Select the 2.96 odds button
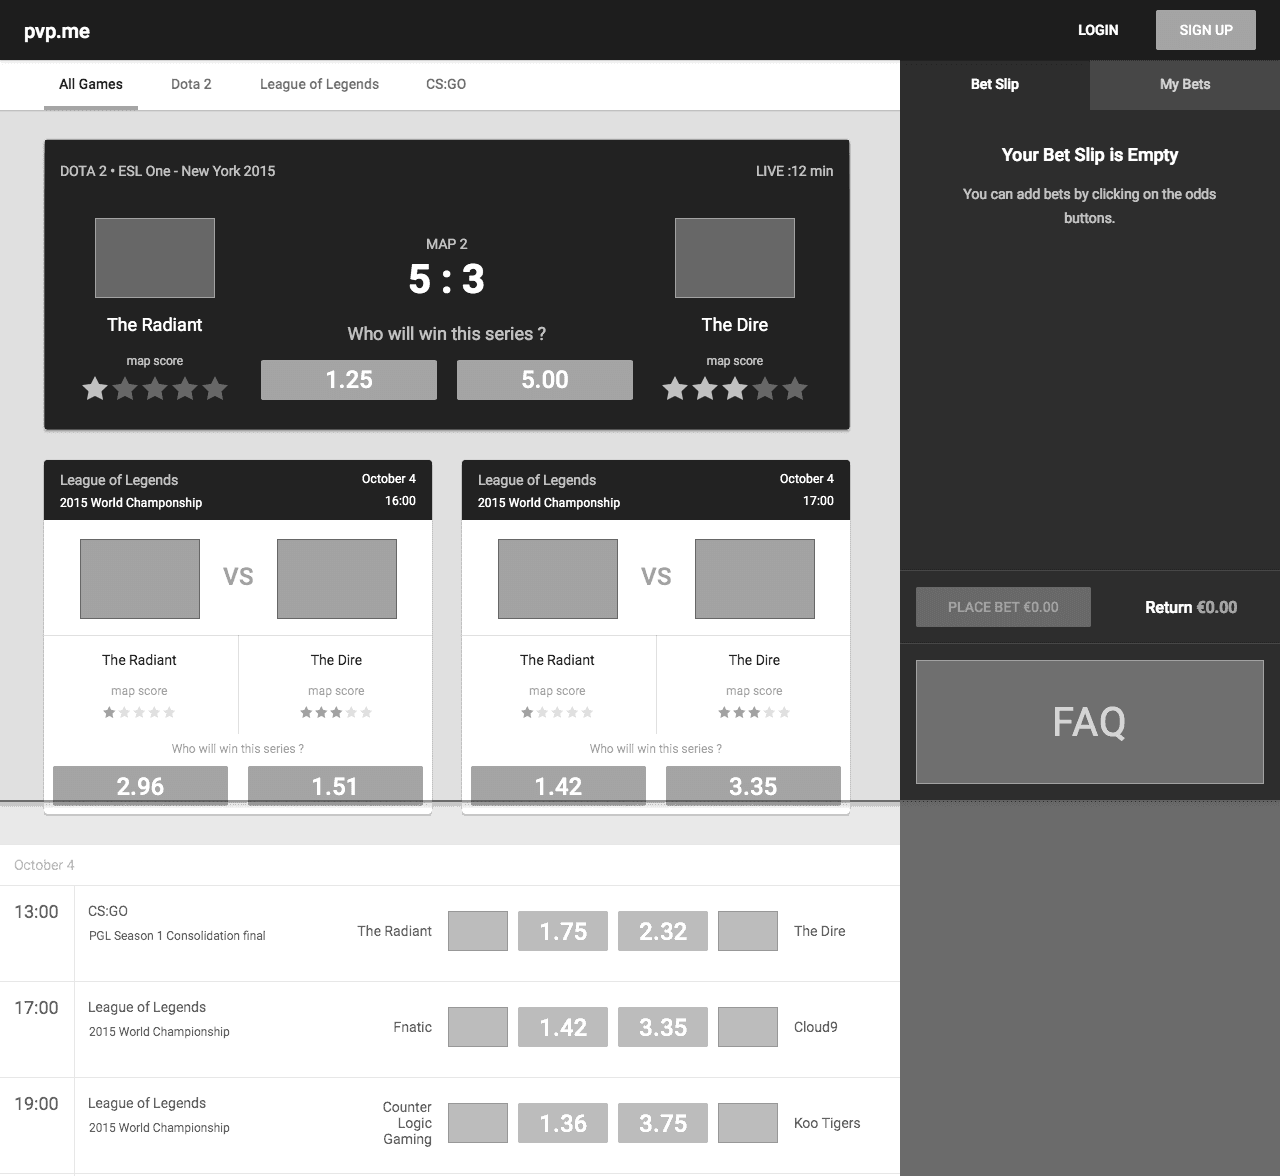Viewport: 1280px width, 1176px height. [x=140, y=786]
